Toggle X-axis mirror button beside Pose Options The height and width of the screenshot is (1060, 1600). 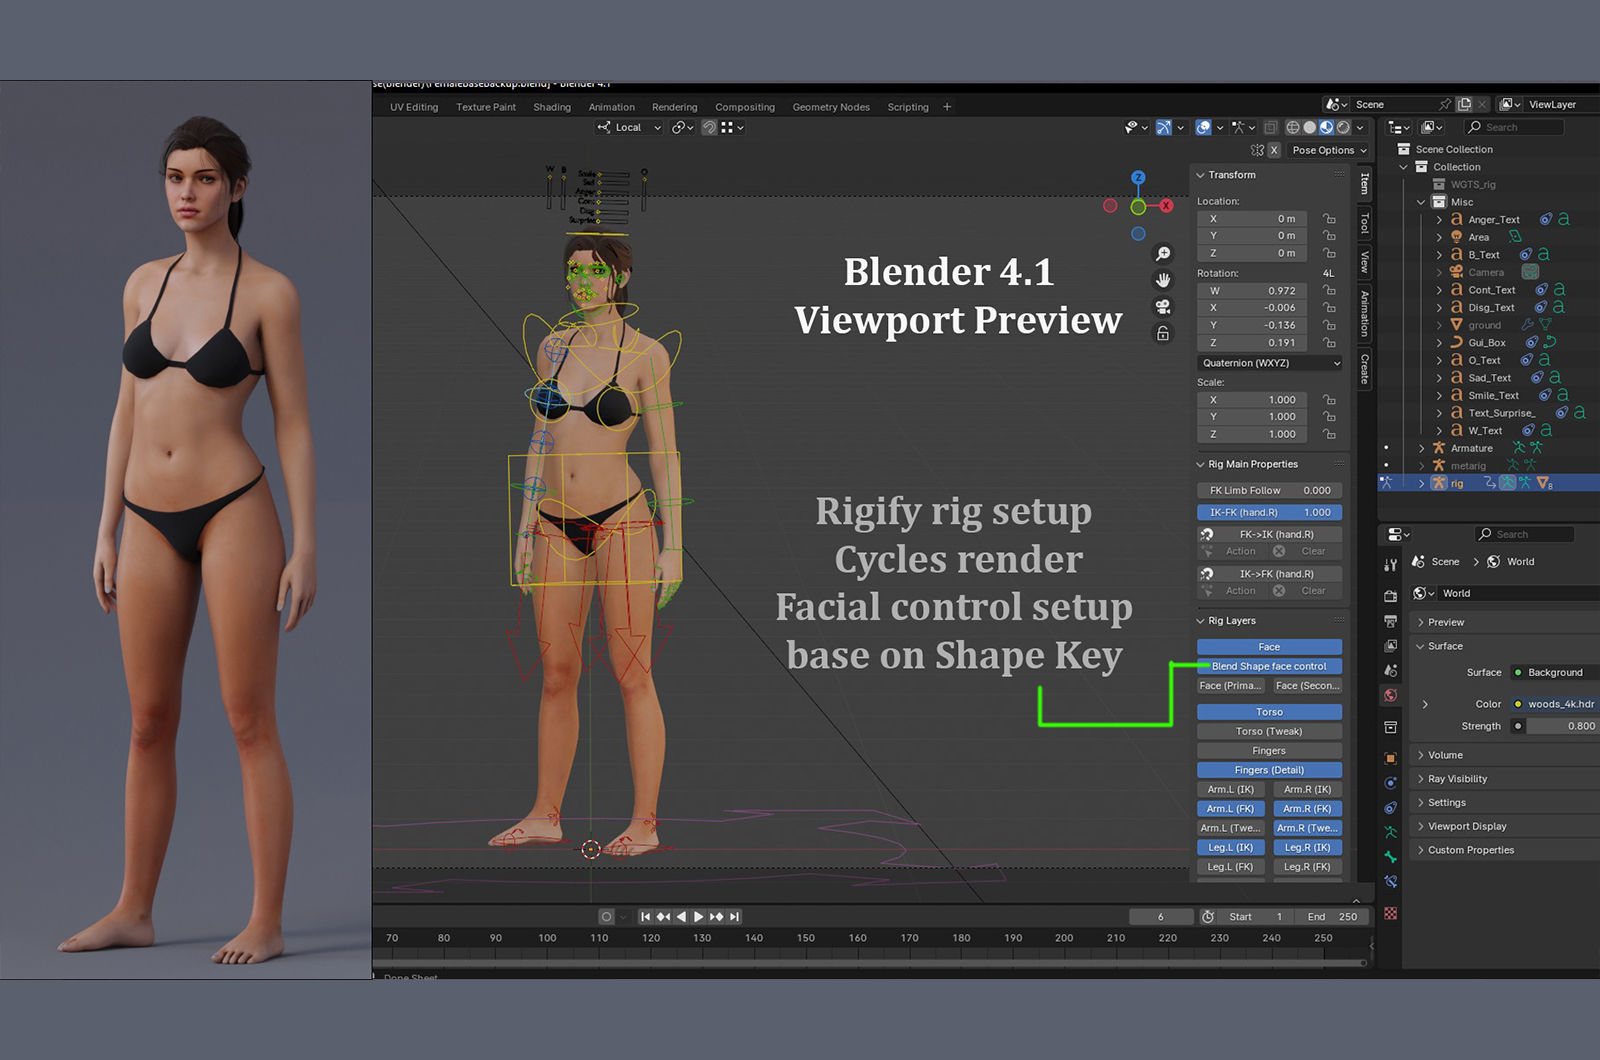pyautogui.click(x=1274, y=150)
